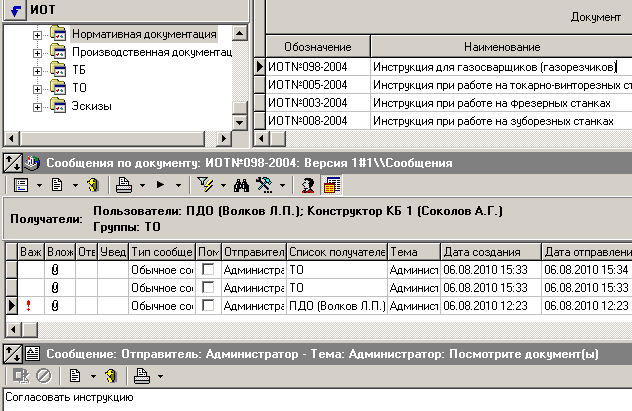Click the back arrow icon beside ИОТ

(15, 10)
